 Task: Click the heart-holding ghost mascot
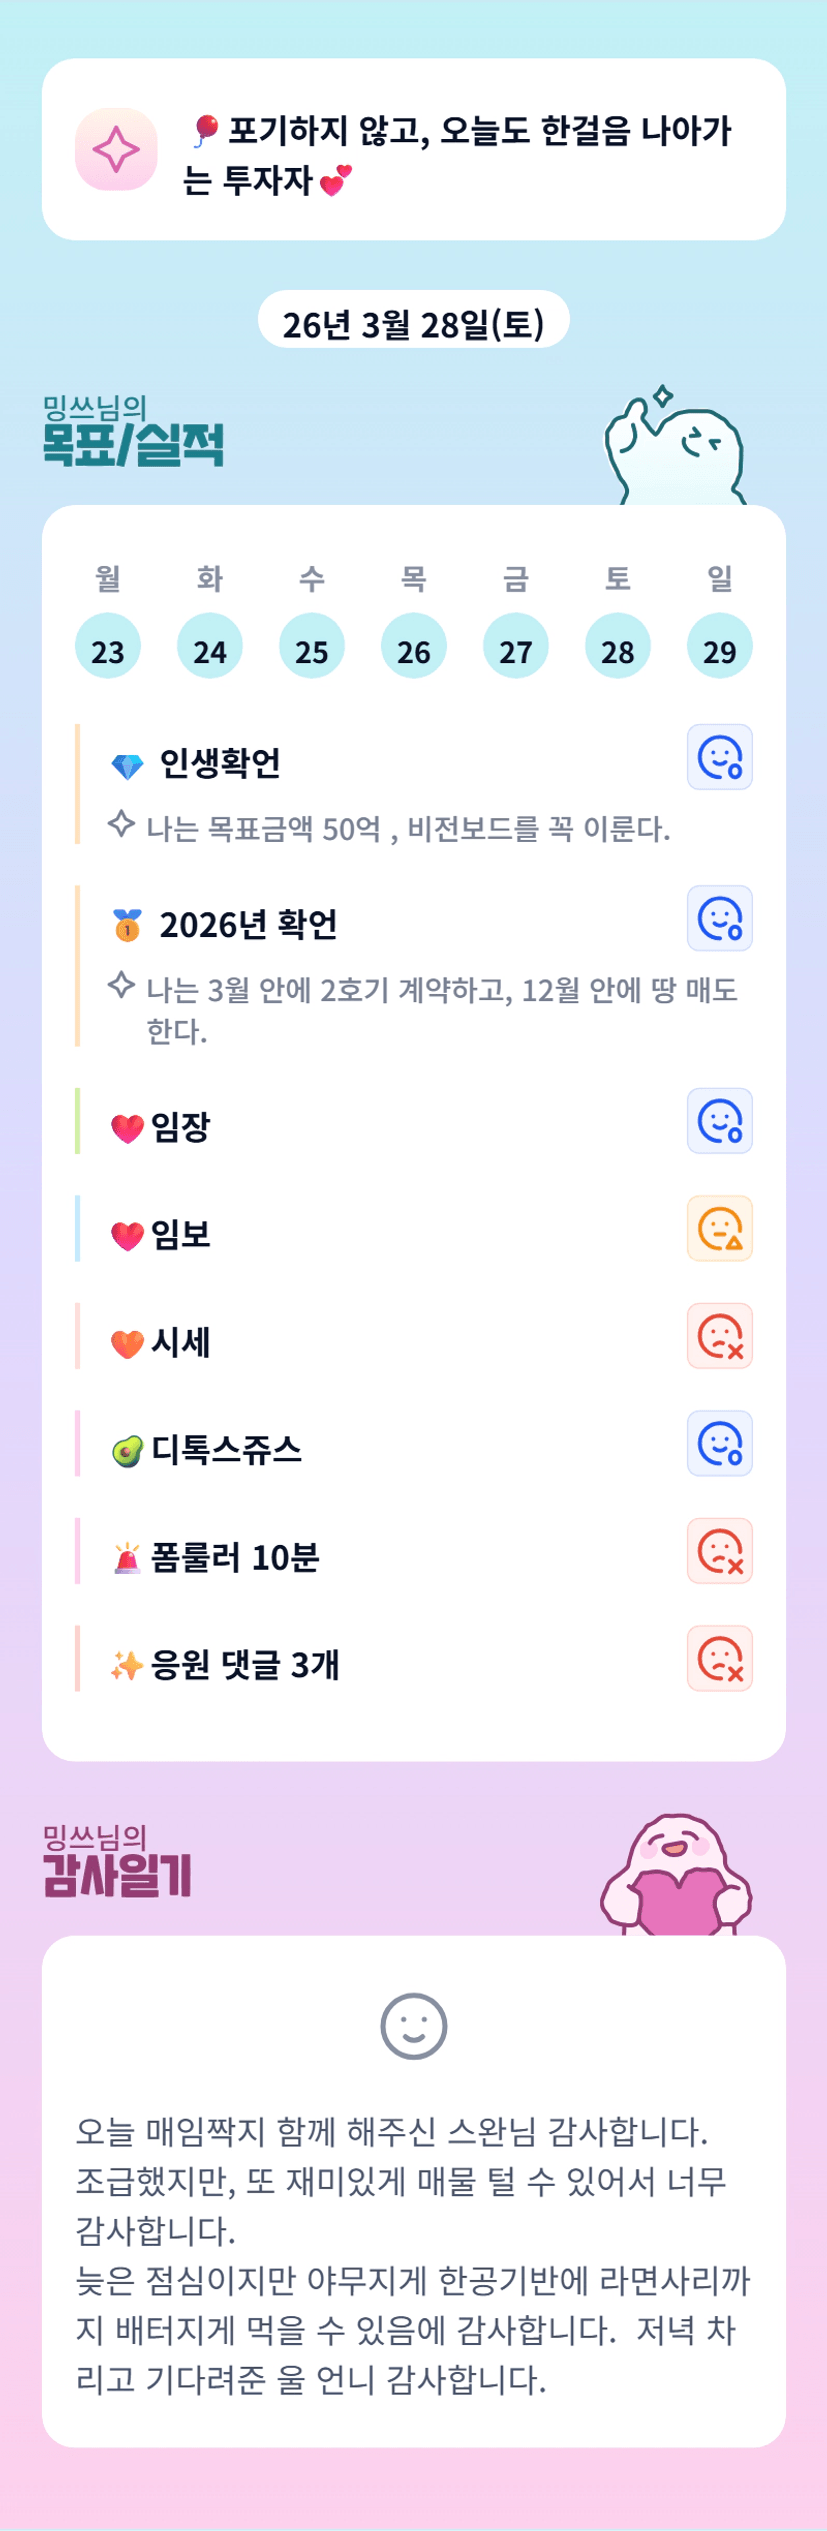(677, 1875)
